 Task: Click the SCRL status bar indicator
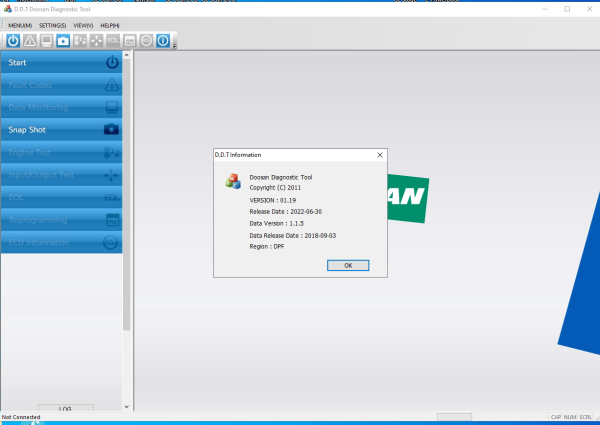coord(585,417)
